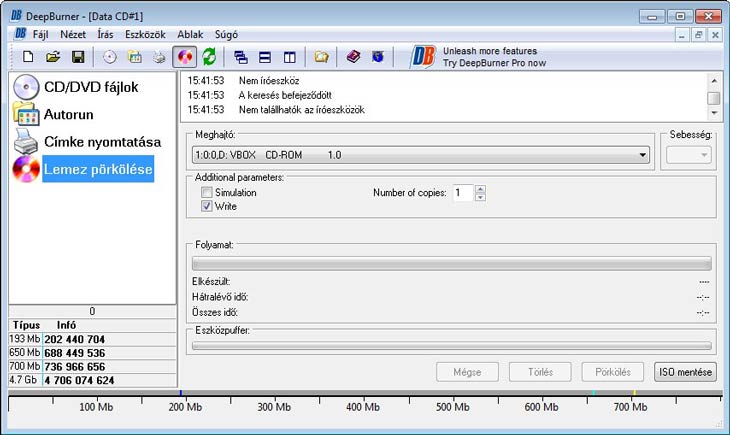Decrease Number of copies with down arrow
This screenshot has height=435, width=730.
point(480,197)
